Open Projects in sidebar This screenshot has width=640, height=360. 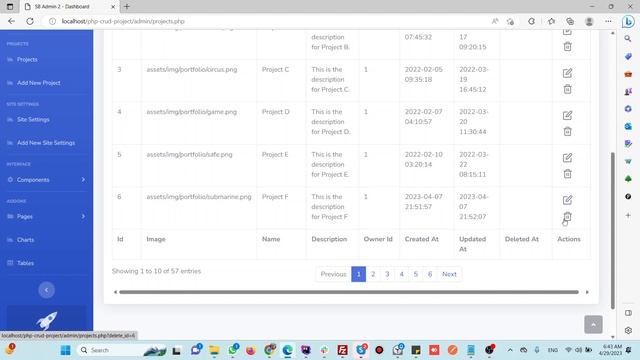pyautogui.click(x=27, y=60)
